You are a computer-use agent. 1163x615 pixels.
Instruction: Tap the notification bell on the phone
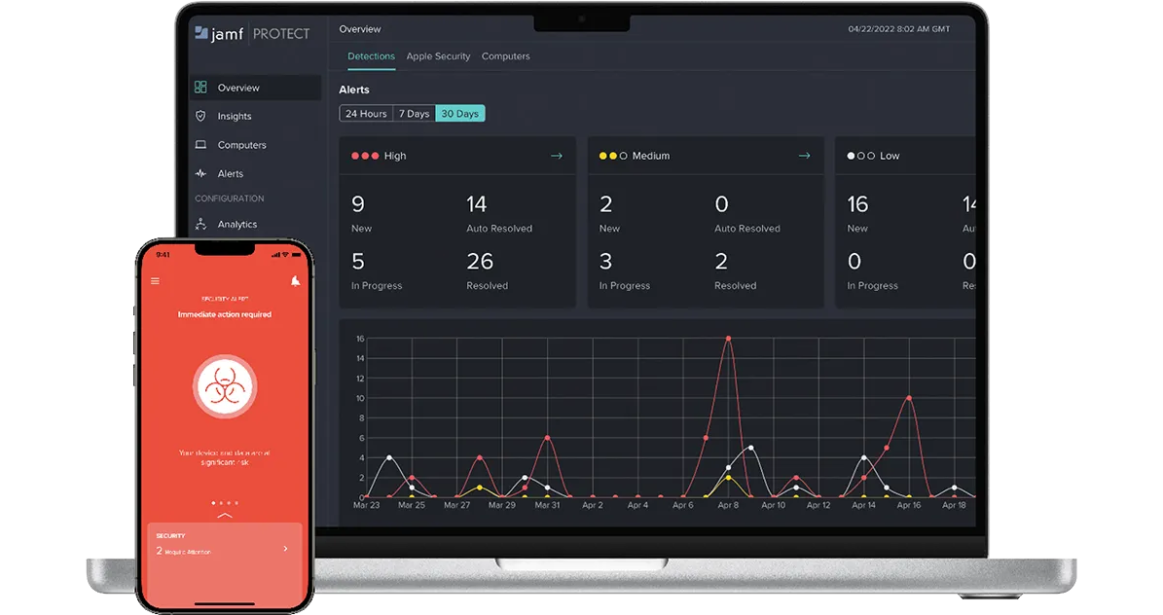[295, 280]
